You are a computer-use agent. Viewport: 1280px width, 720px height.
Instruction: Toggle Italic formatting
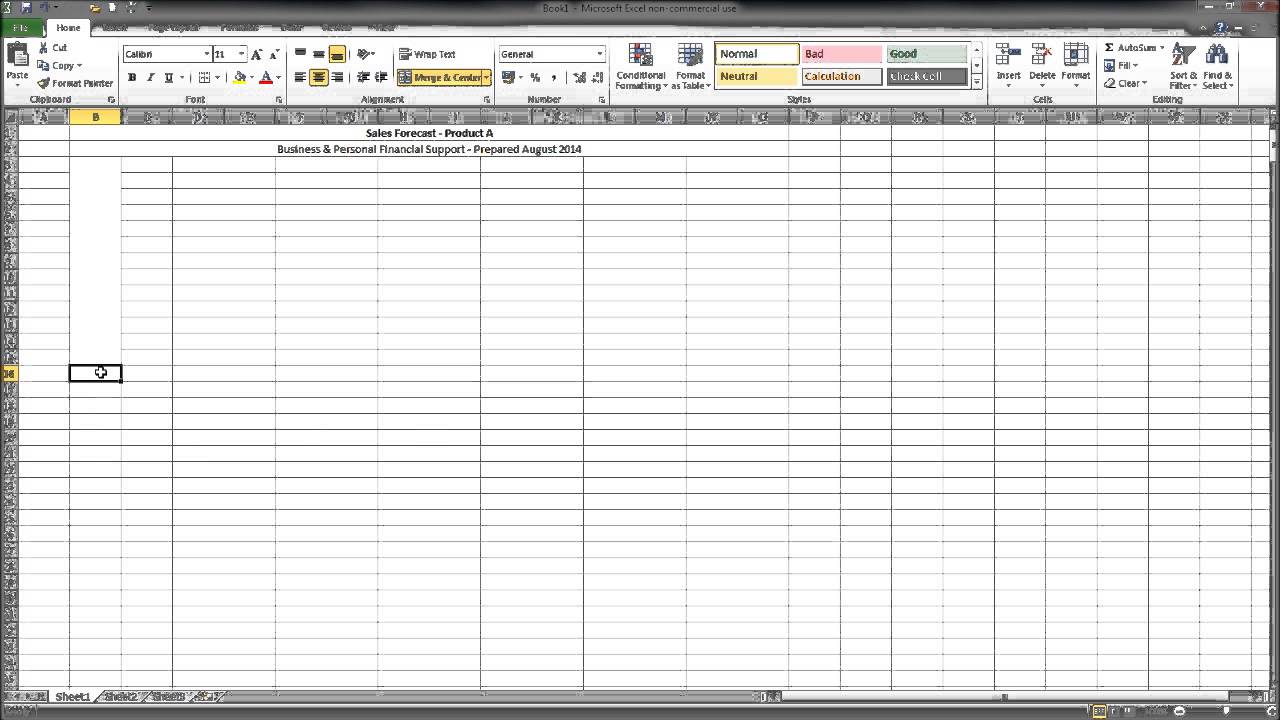[150, 78]
